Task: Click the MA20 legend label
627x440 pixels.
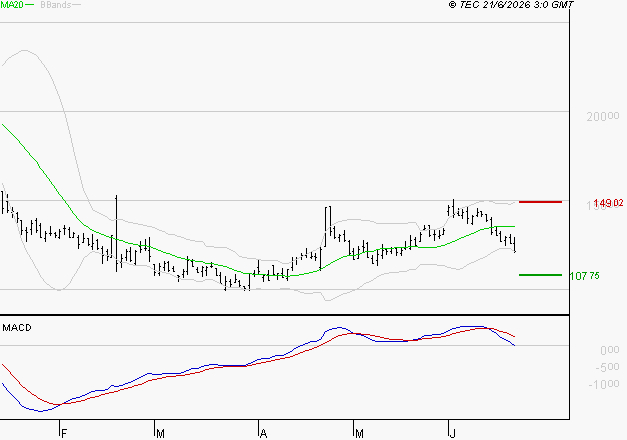Action: (12, 5)
